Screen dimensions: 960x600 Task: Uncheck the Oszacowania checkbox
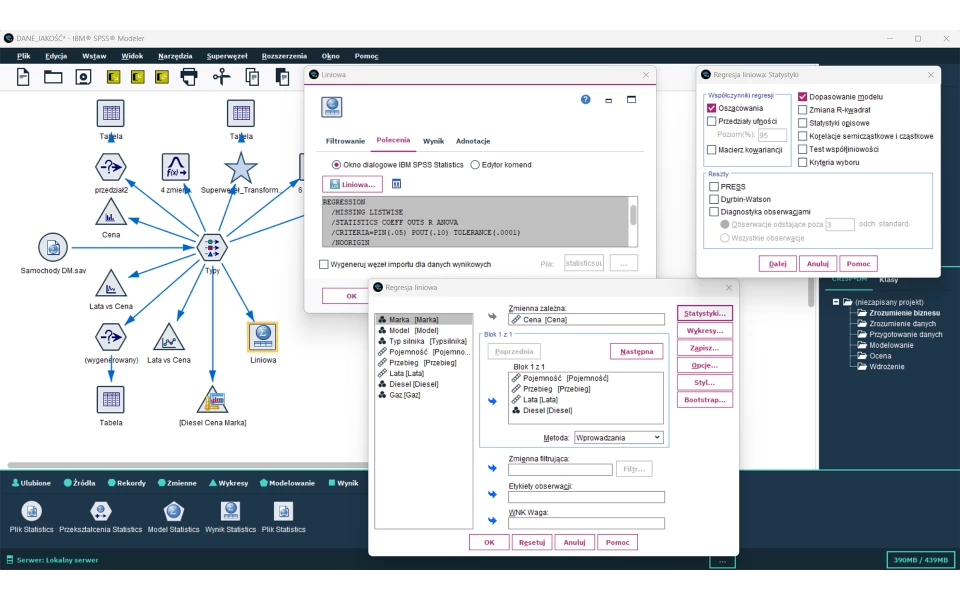coord(712,108)
